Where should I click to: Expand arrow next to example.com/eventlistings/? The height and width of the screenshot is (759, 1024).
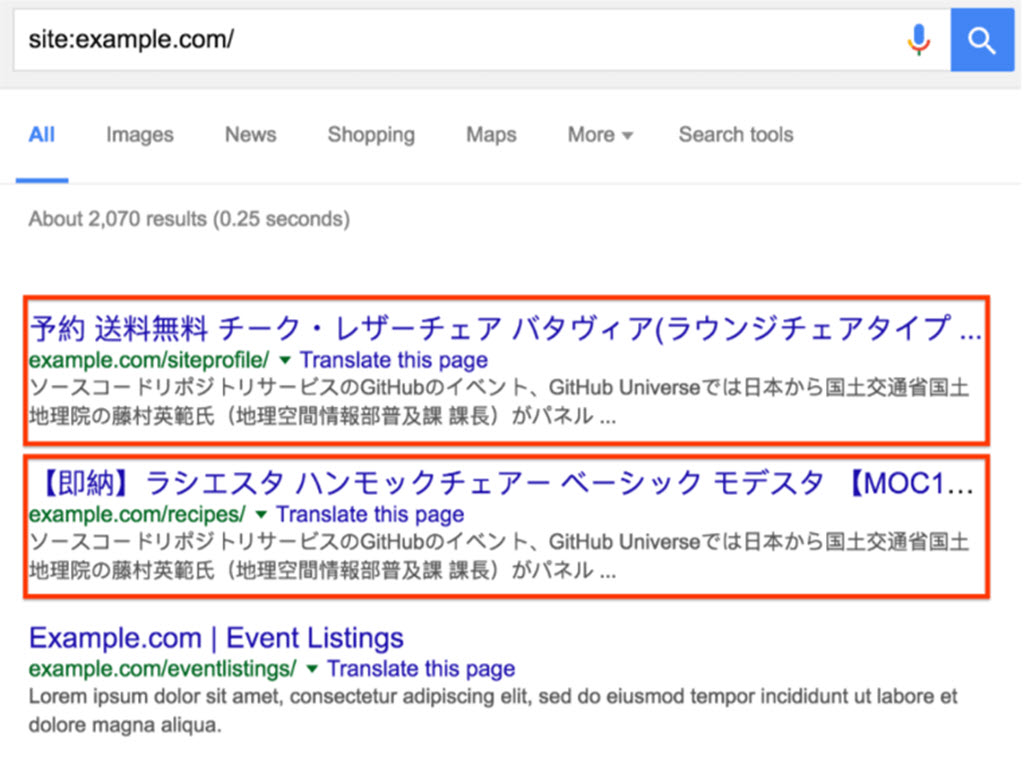[312, 669]
